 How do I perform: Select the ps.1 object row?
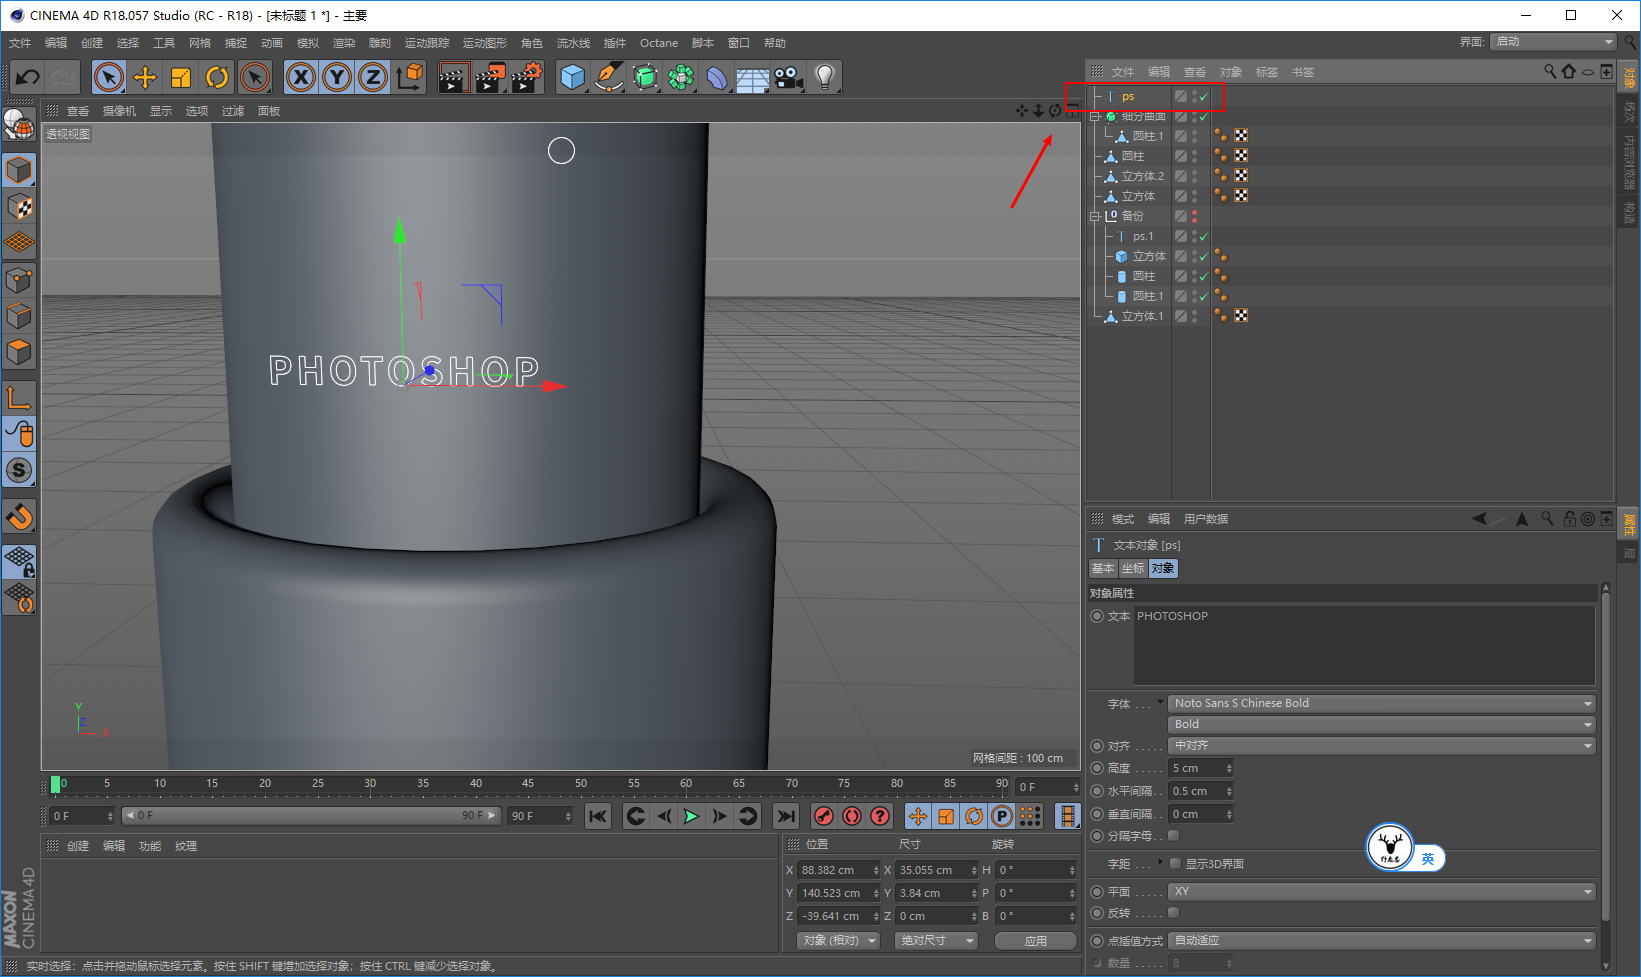(x=1143, y=236)
